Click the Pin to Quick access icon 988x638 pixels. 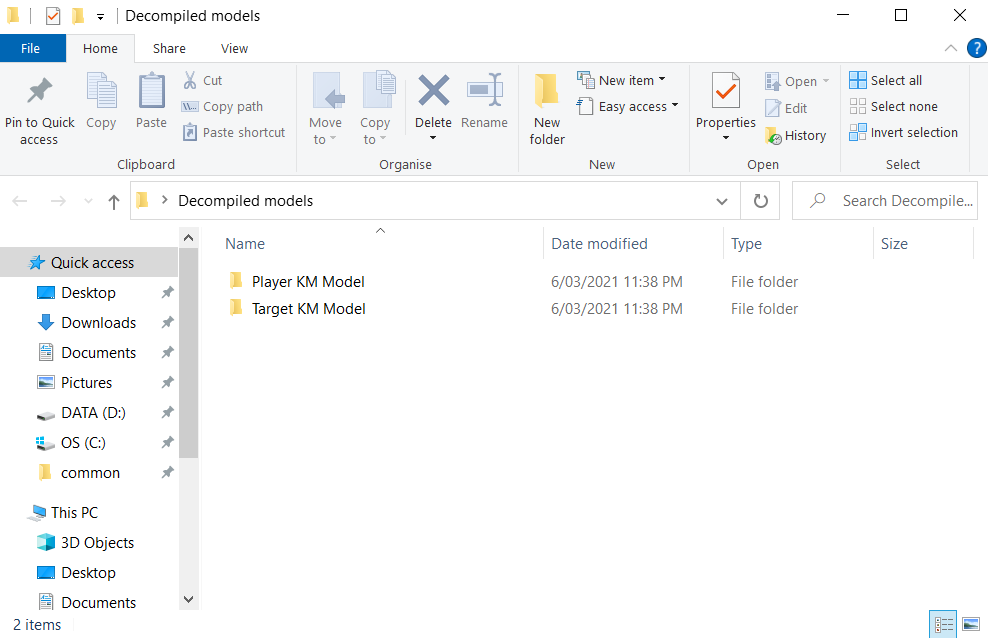pos(39,92)
